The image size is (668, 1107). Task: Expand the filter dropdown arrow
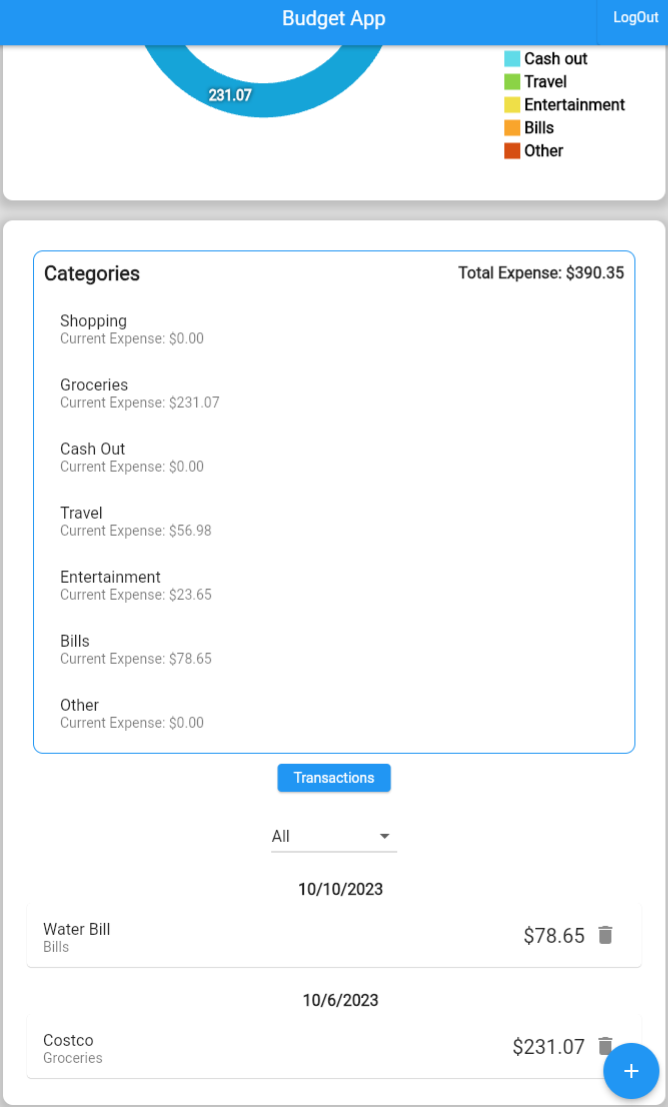point(384,836)
